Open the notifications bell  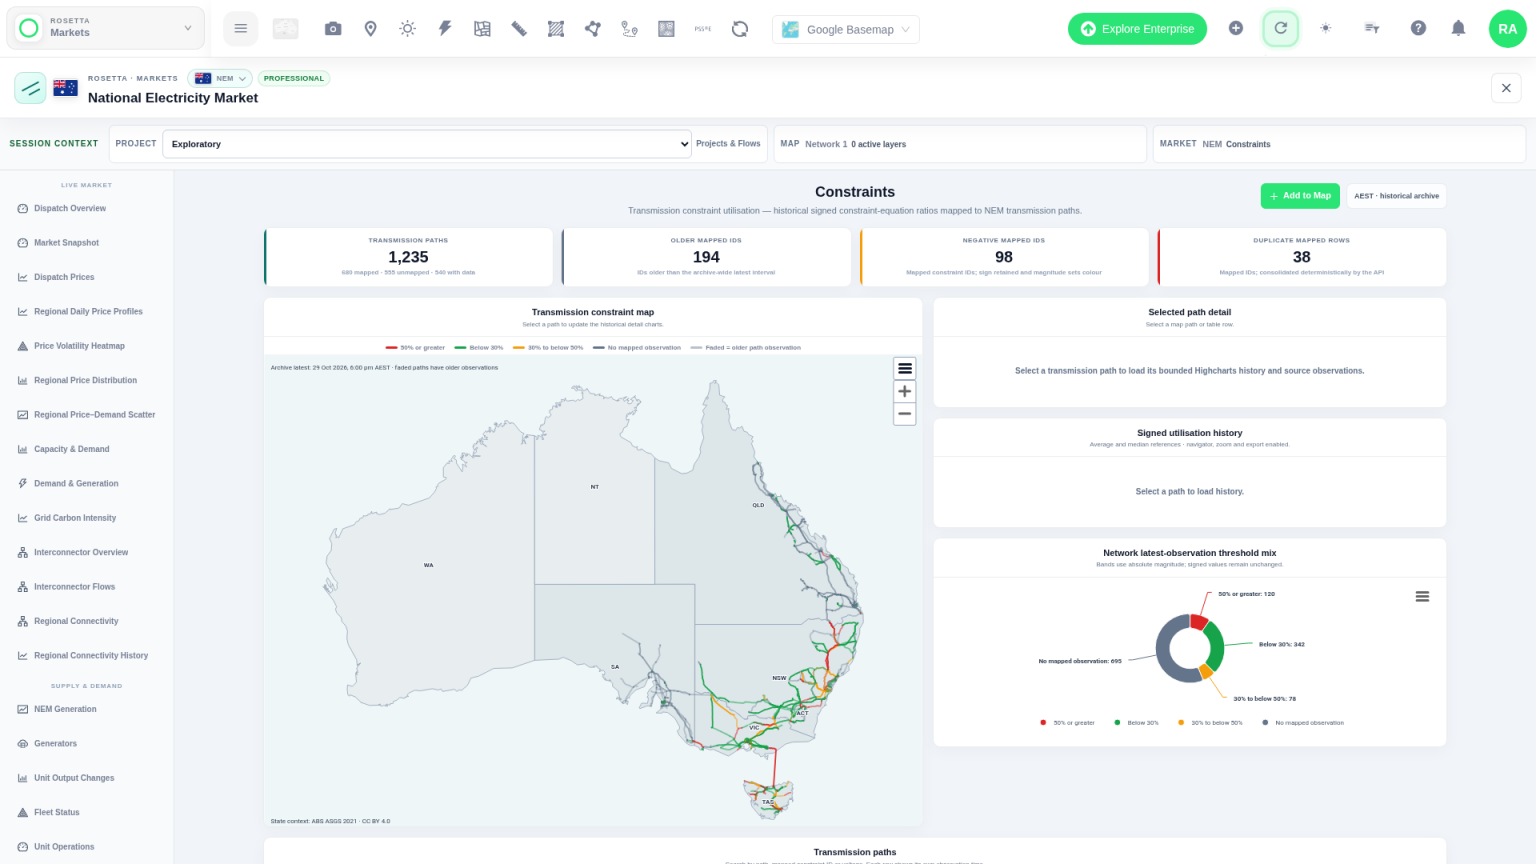tap(1458, 29)
